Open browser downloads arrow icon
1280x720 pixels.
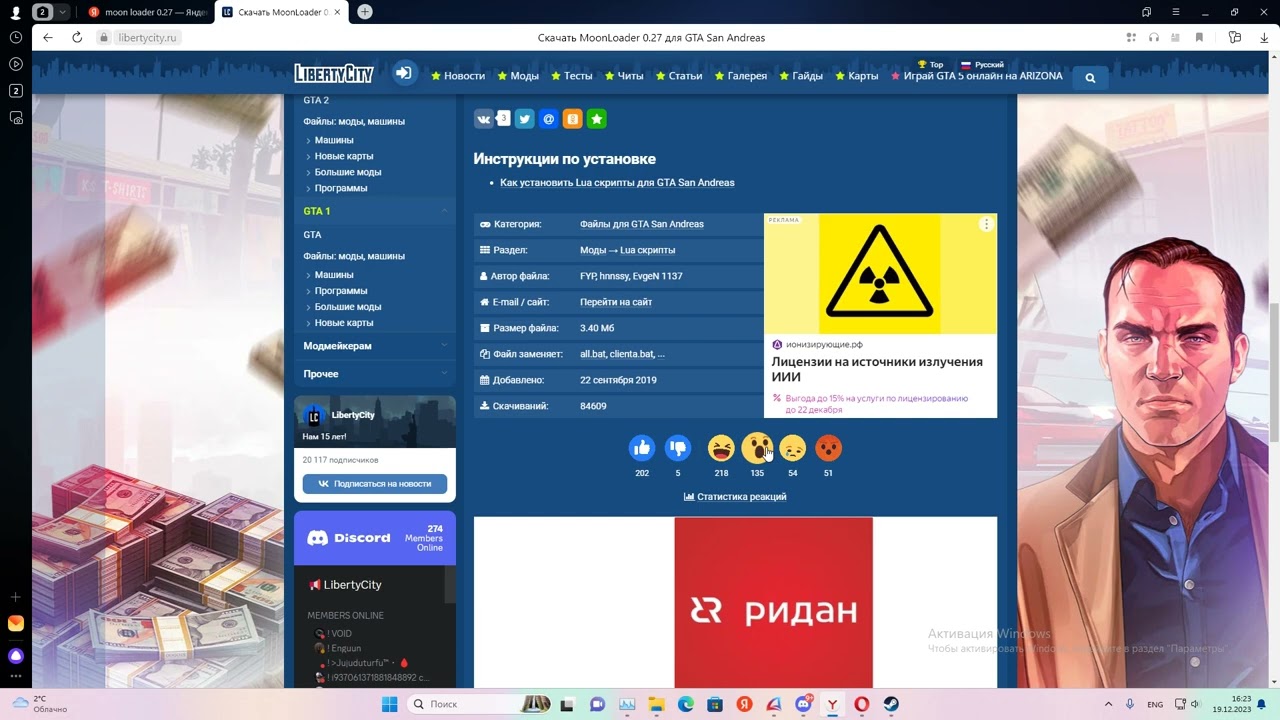coord(1264,37)
